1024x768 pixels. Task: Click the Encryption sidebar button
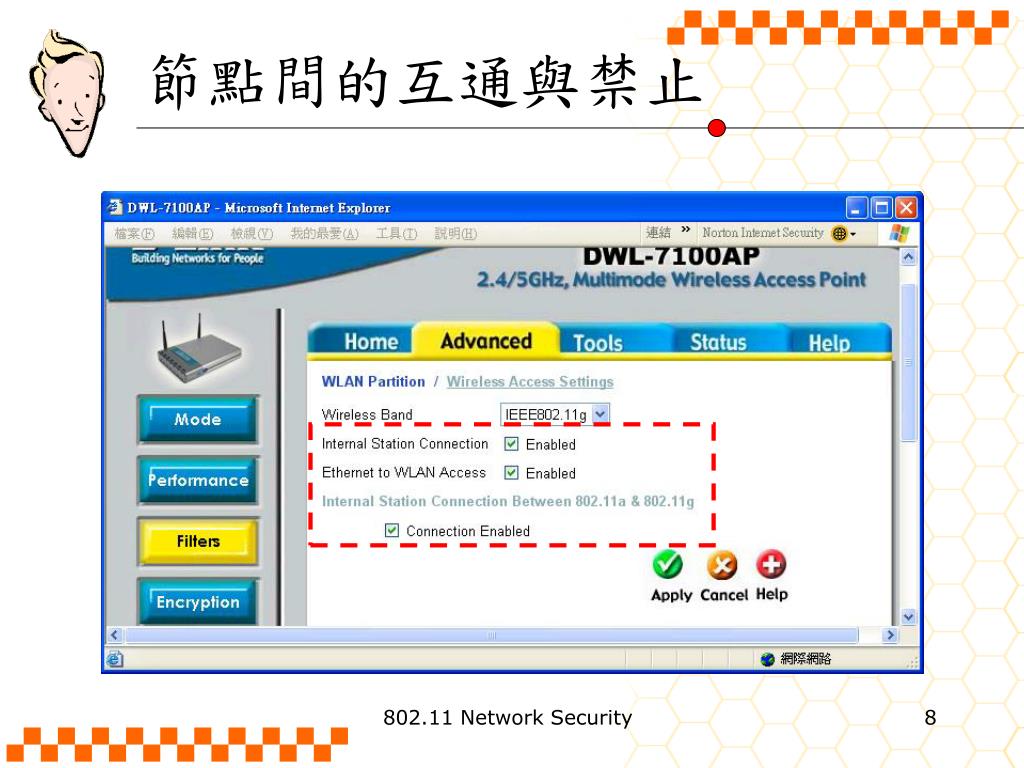(198, 601)
